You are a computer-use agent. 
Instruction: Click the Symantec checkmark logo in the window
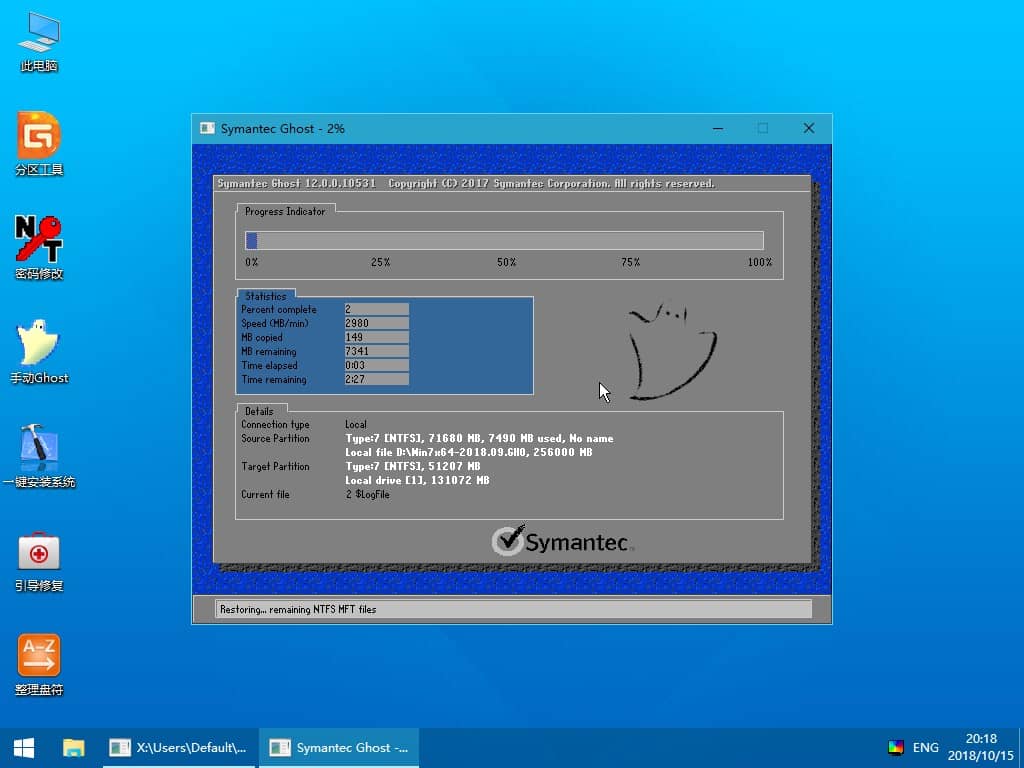[507, 540]
